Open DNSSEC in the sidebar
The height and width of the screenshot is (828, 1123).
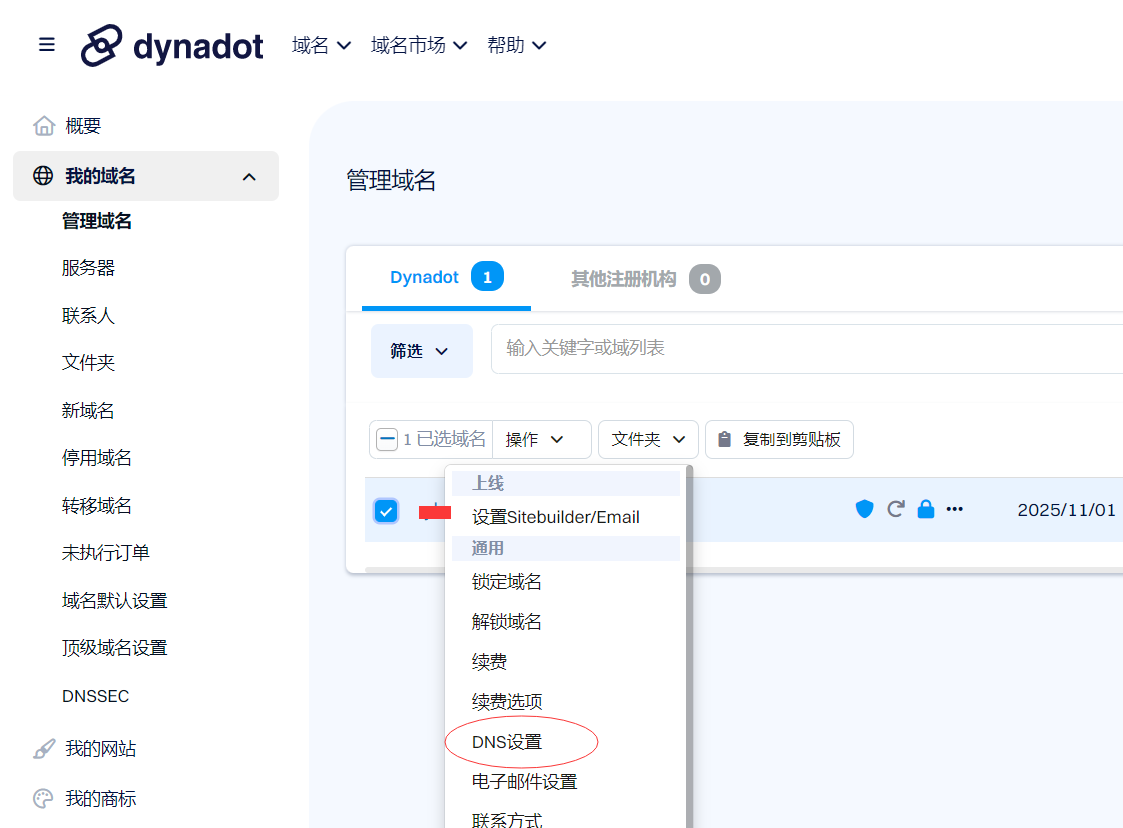point(95,696)
